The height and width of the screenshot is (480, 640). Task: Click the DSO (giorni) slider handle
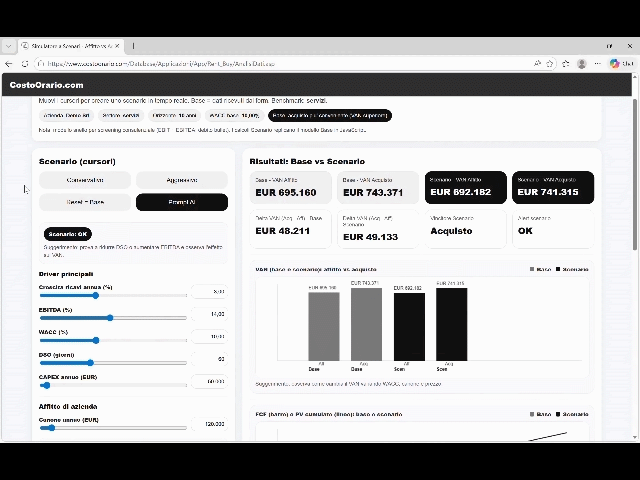click(90, 363)
